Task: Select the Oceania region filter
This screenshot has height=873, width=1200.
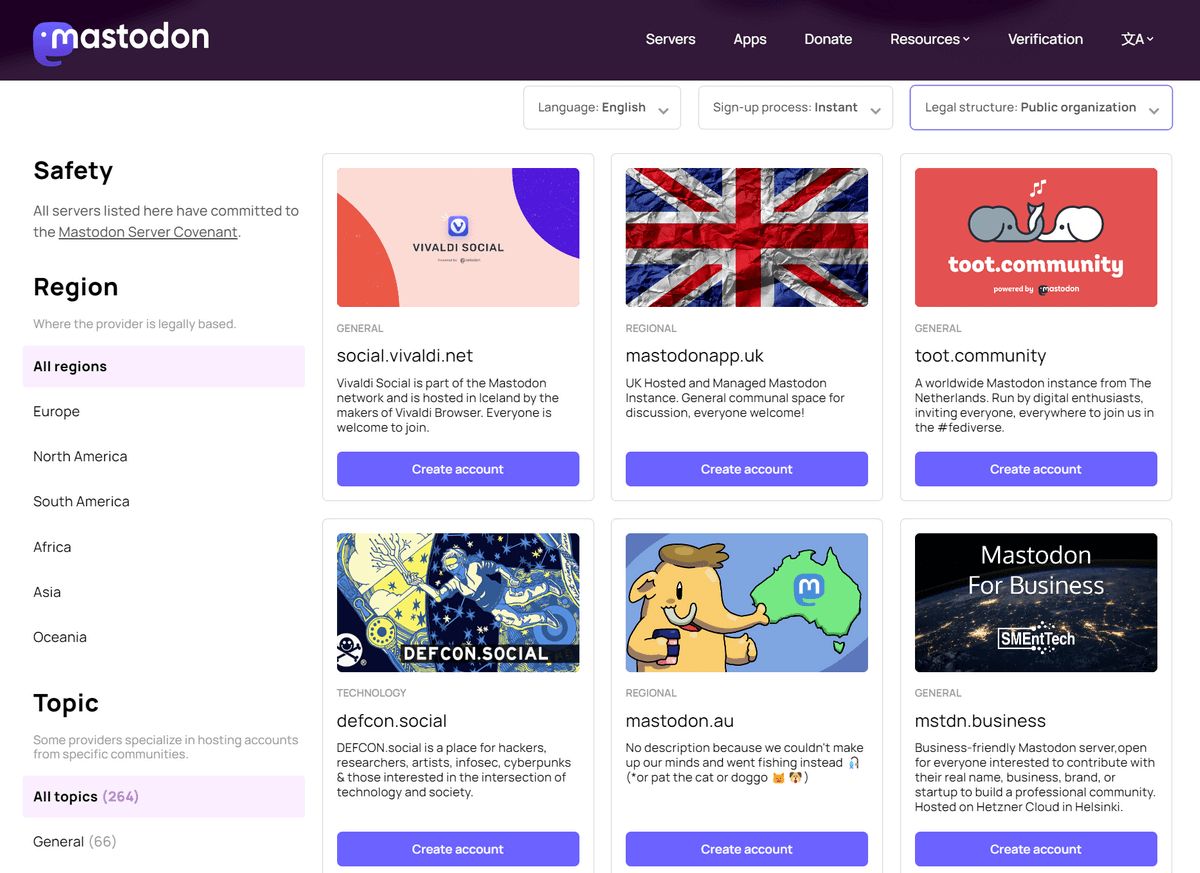Action: (60, 637)
